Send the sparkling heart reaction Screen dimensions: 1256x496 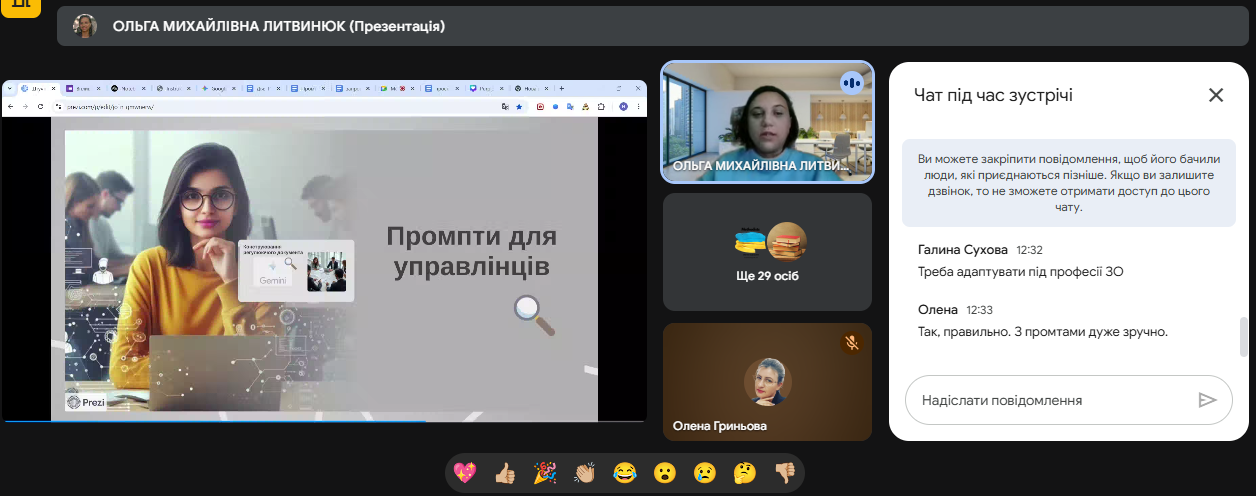point(465,473)
